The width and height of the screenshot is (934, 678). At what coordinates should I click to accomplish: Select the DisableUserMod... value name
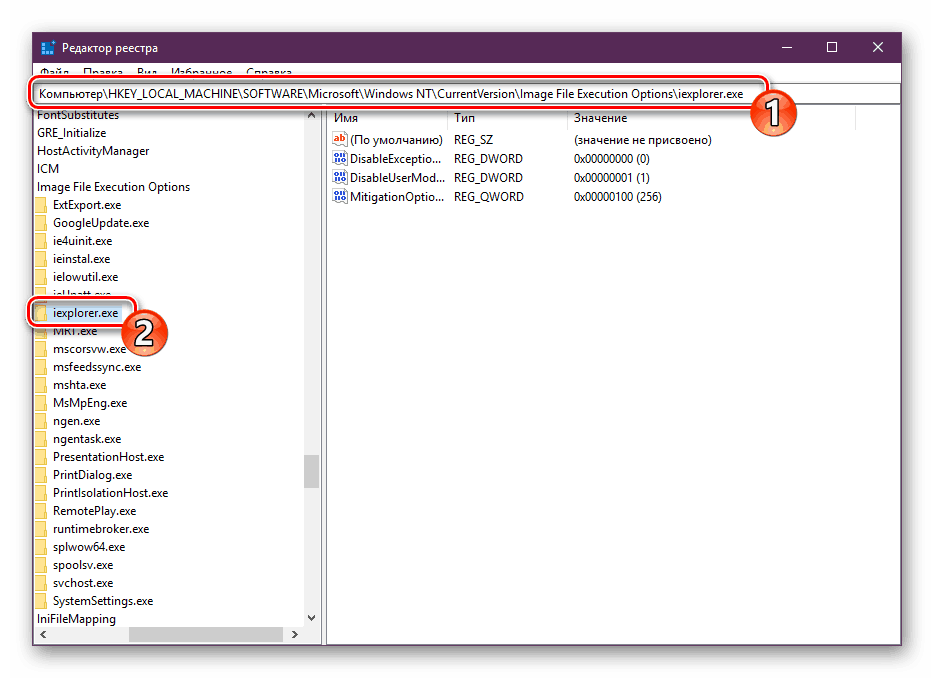(397, 178)
